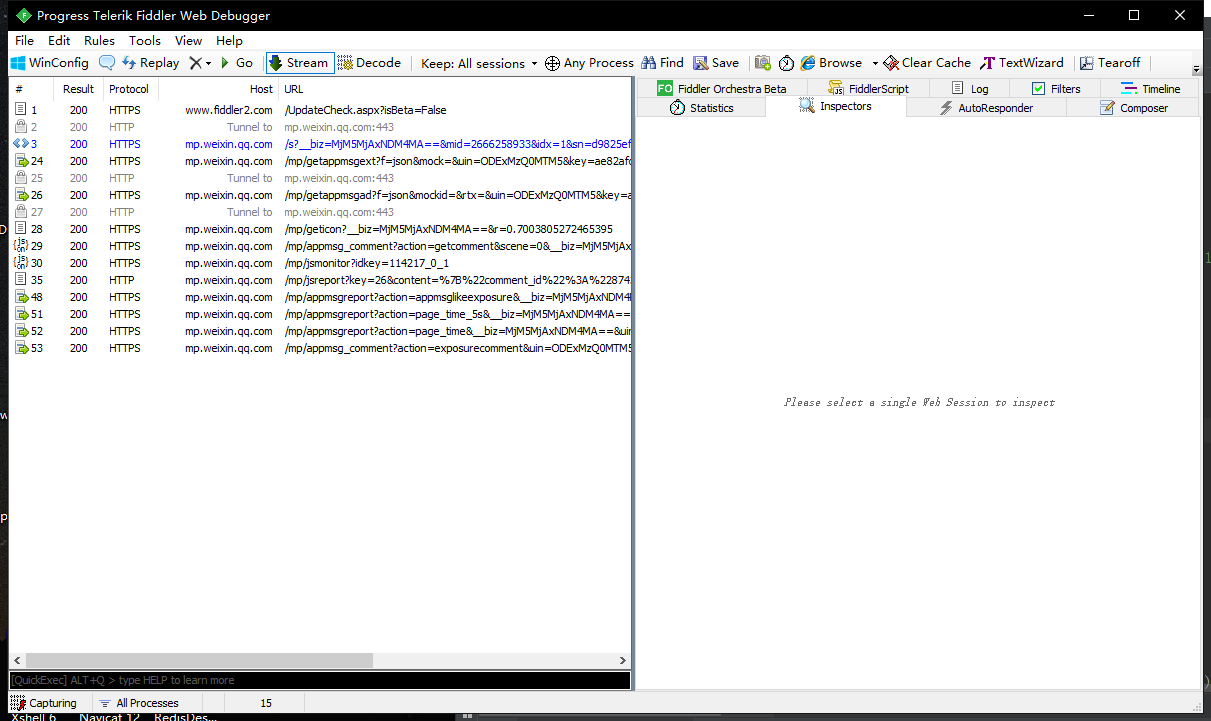Click the QuickExec command input box
1211x721 pixels.
coord(320,680)
